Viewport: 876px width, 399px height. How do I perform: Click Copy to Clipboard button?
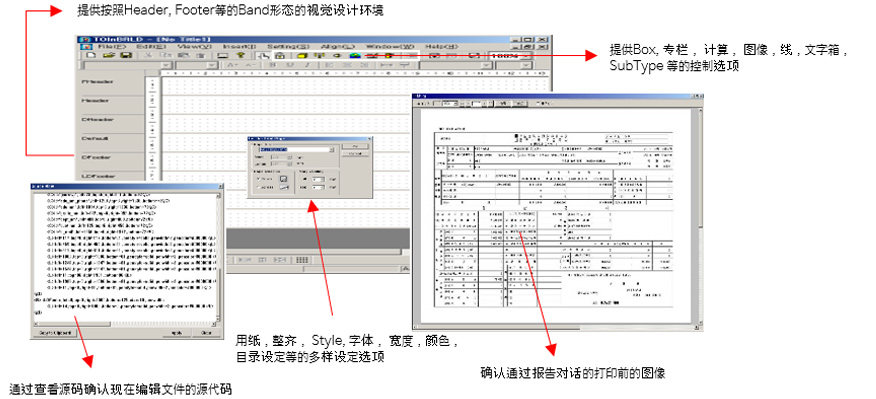[x=55, y=333]
